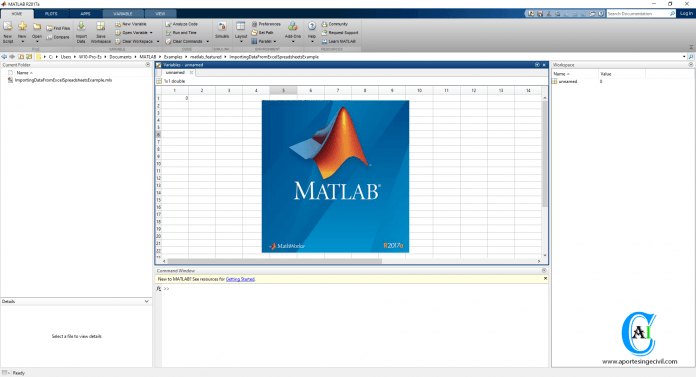Create a New Script
Screen dimensions: 696x377
click(8, 32)
